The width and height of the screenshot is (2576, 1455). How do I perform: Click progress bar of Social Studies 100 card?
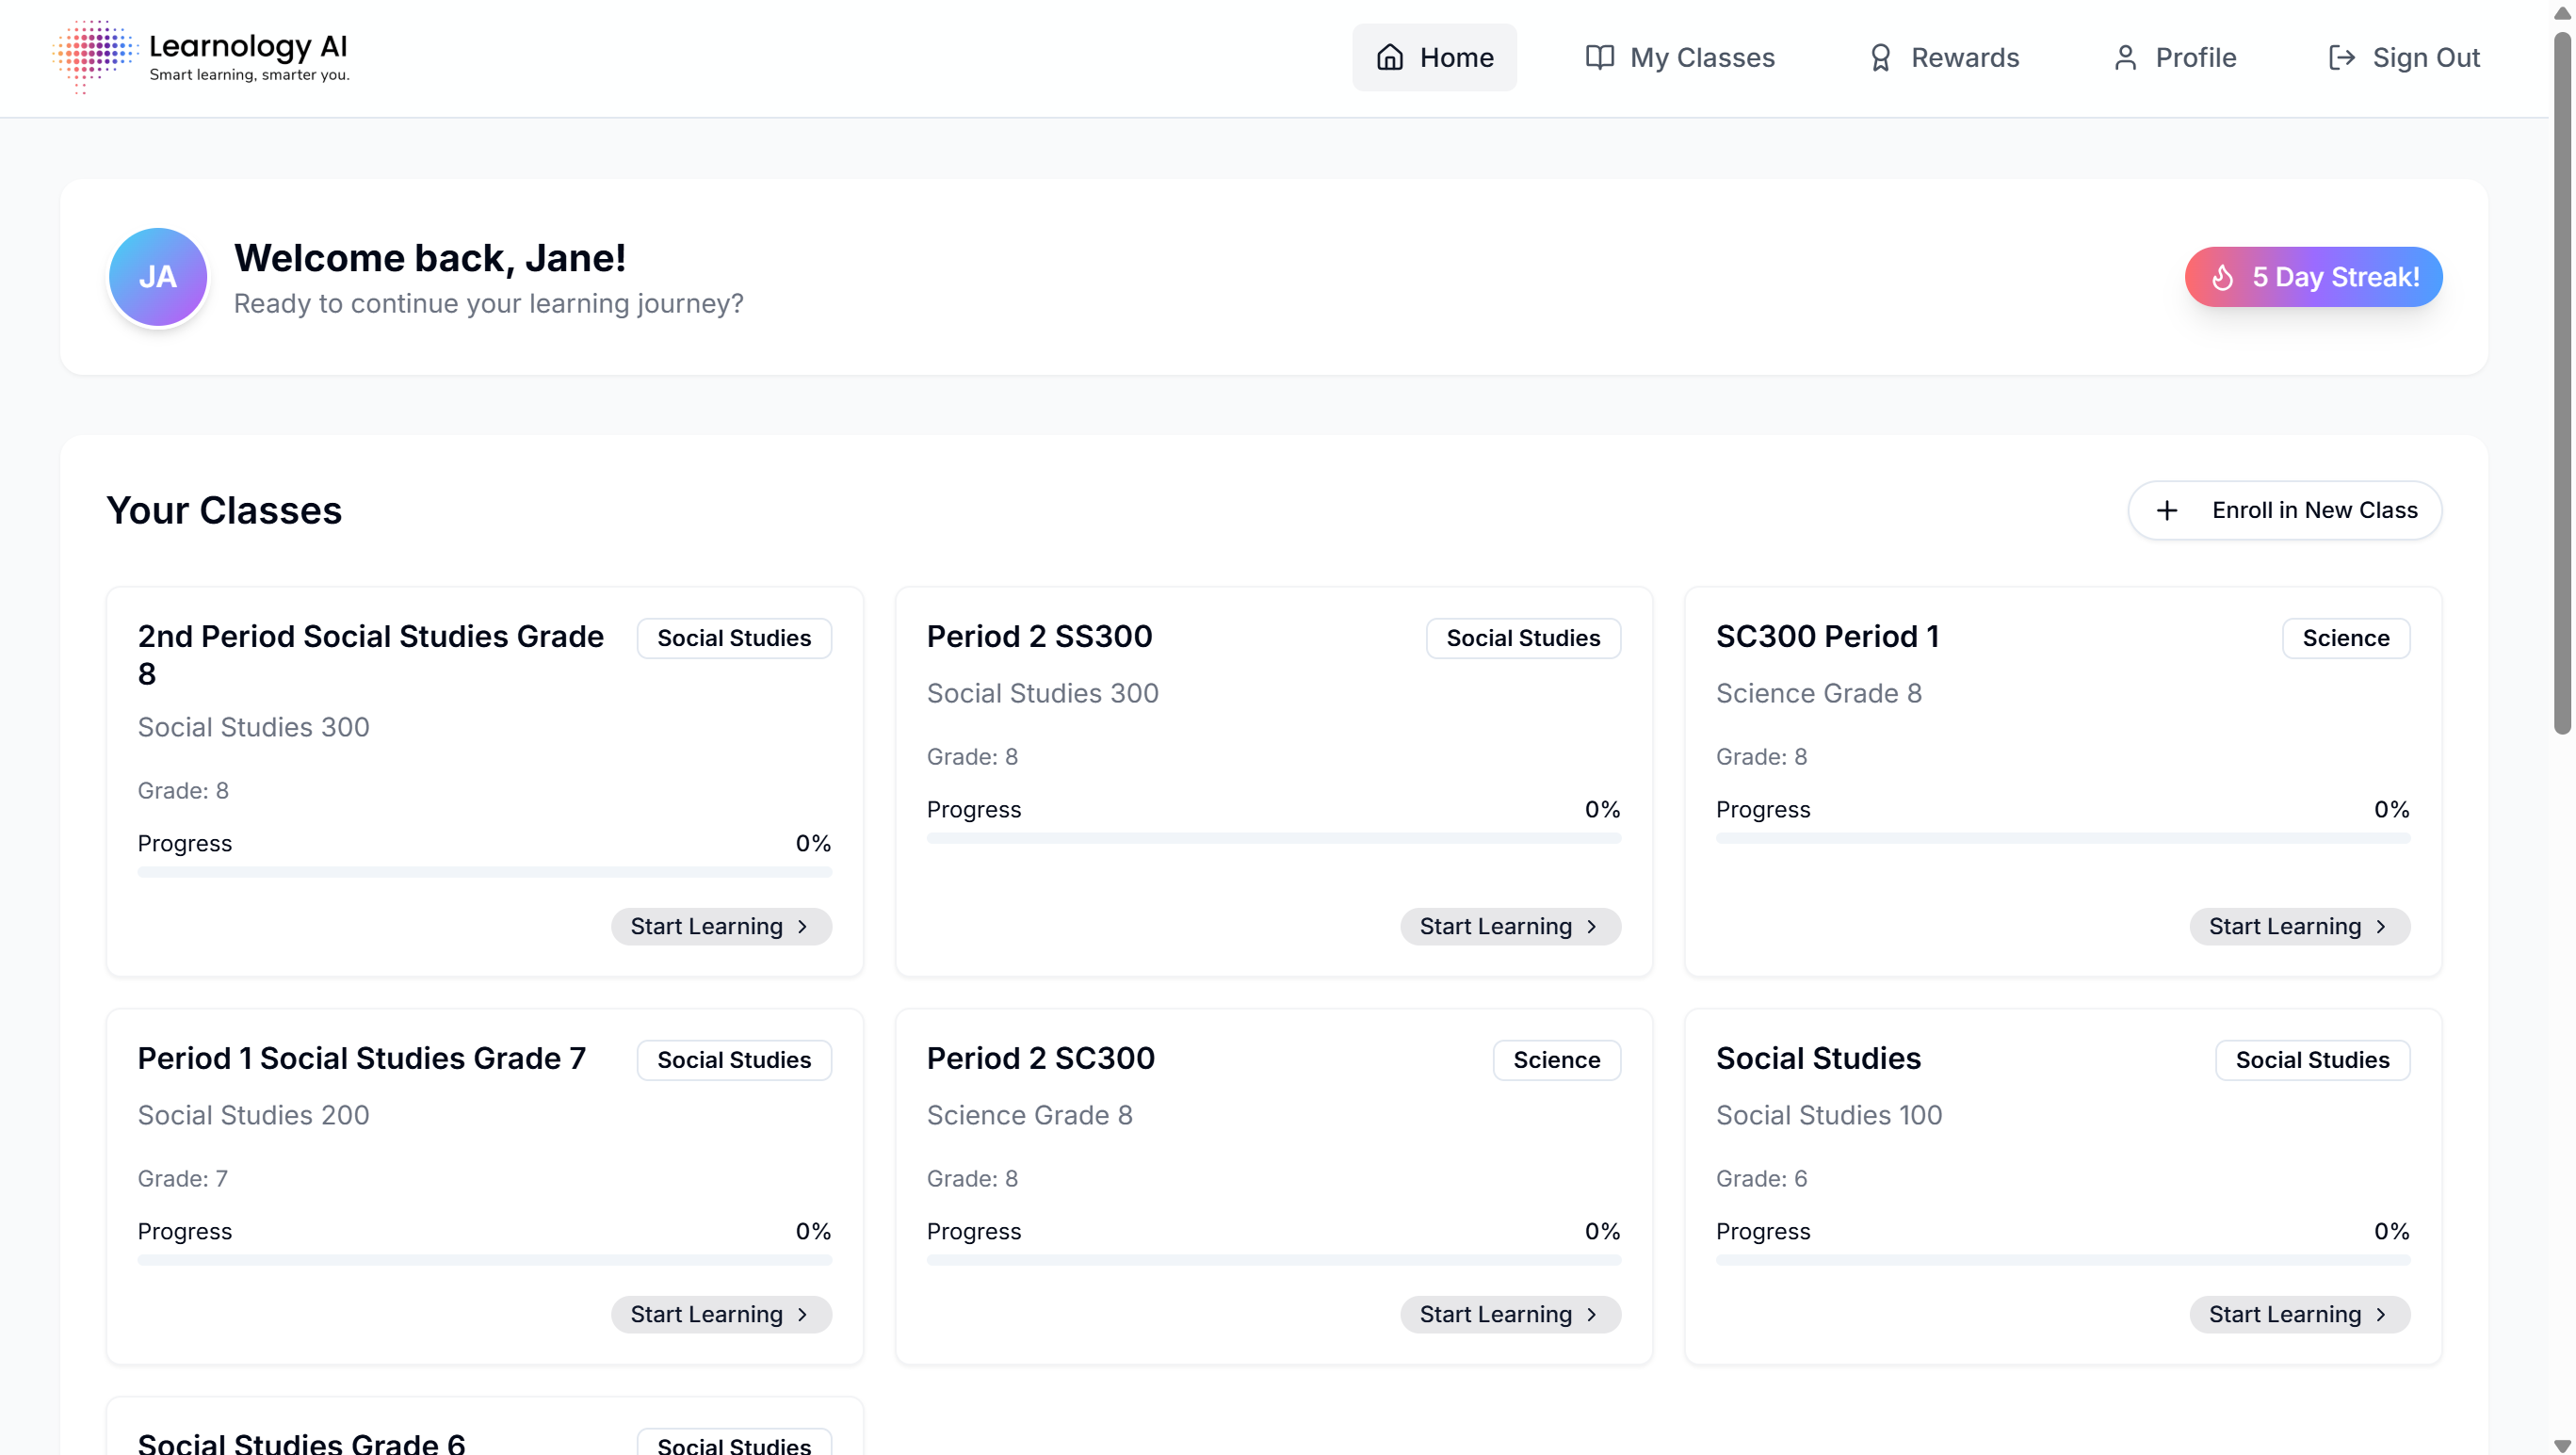pos(2062,1261)
